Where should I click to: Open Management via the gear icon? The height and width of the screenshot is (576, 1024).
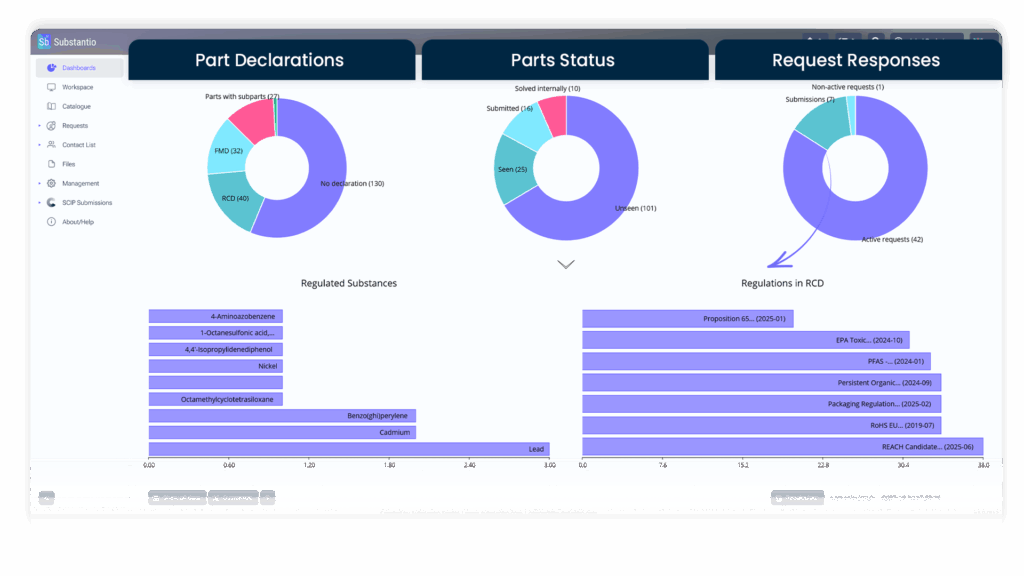51,183
